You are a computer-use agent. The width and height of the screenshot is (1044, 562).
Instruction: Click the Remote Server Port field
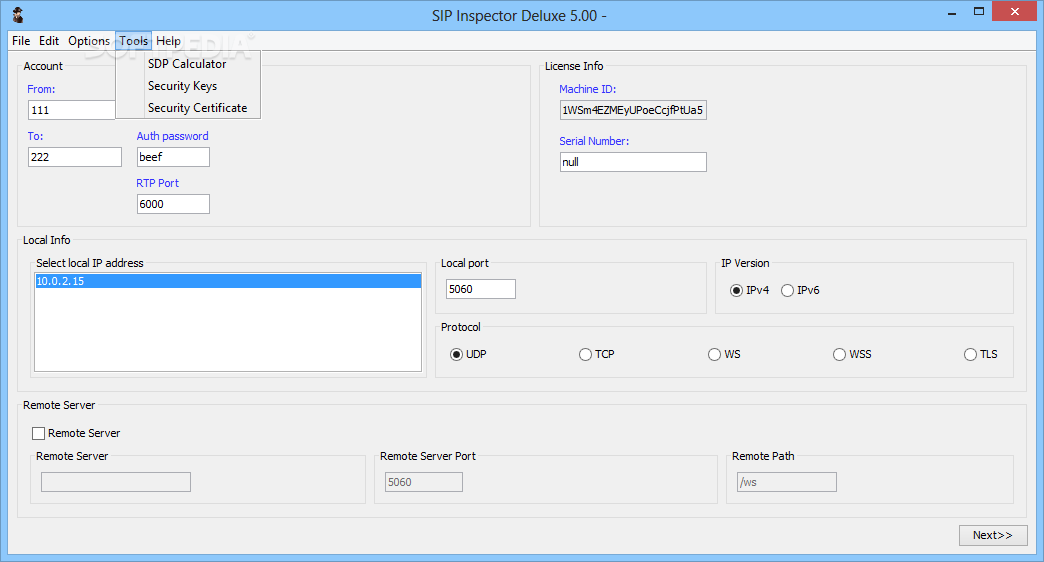pos(423,482)
